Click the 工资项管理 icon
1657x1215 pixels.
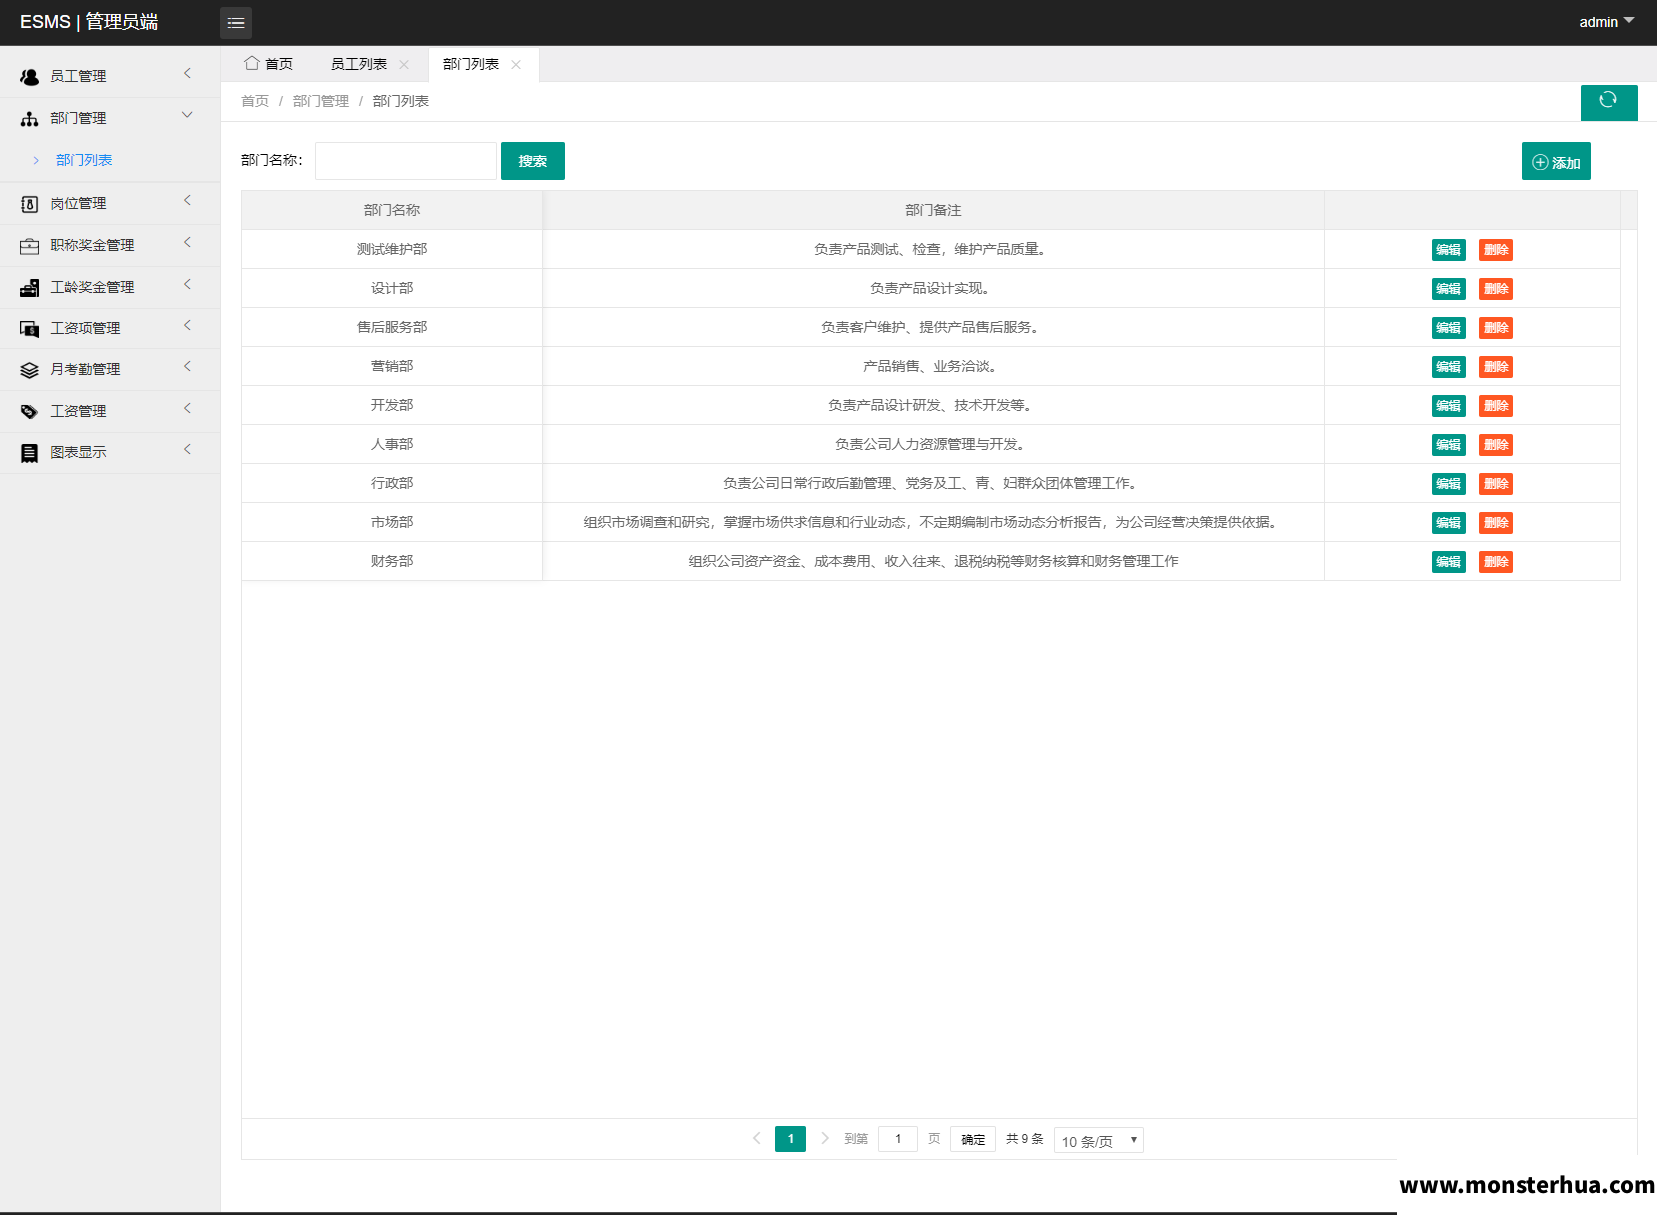(30, 328)
